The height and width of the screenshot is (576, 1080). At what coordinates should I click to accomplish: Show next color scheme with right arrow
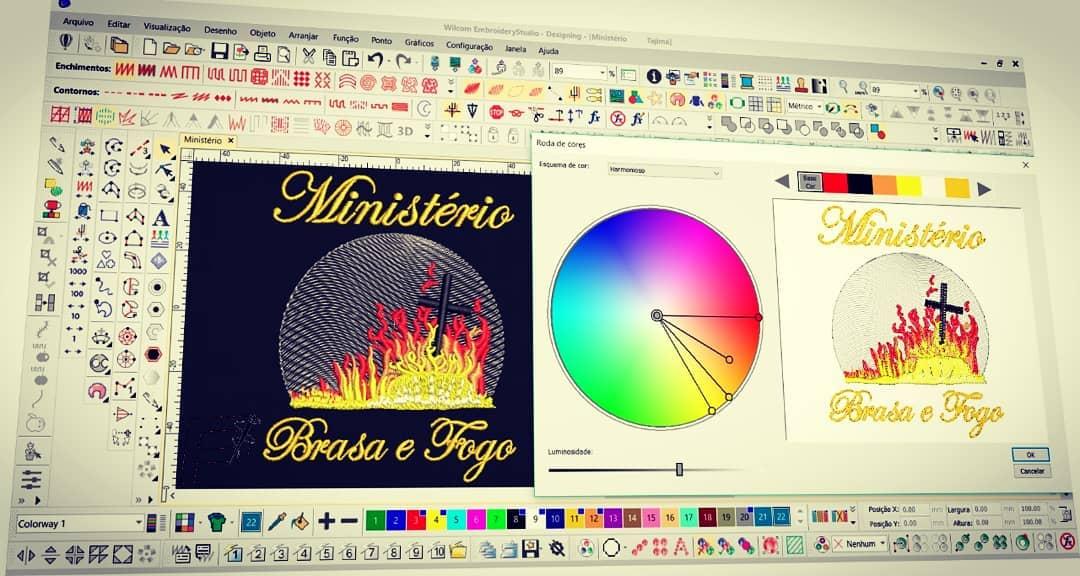click(984, 189)
